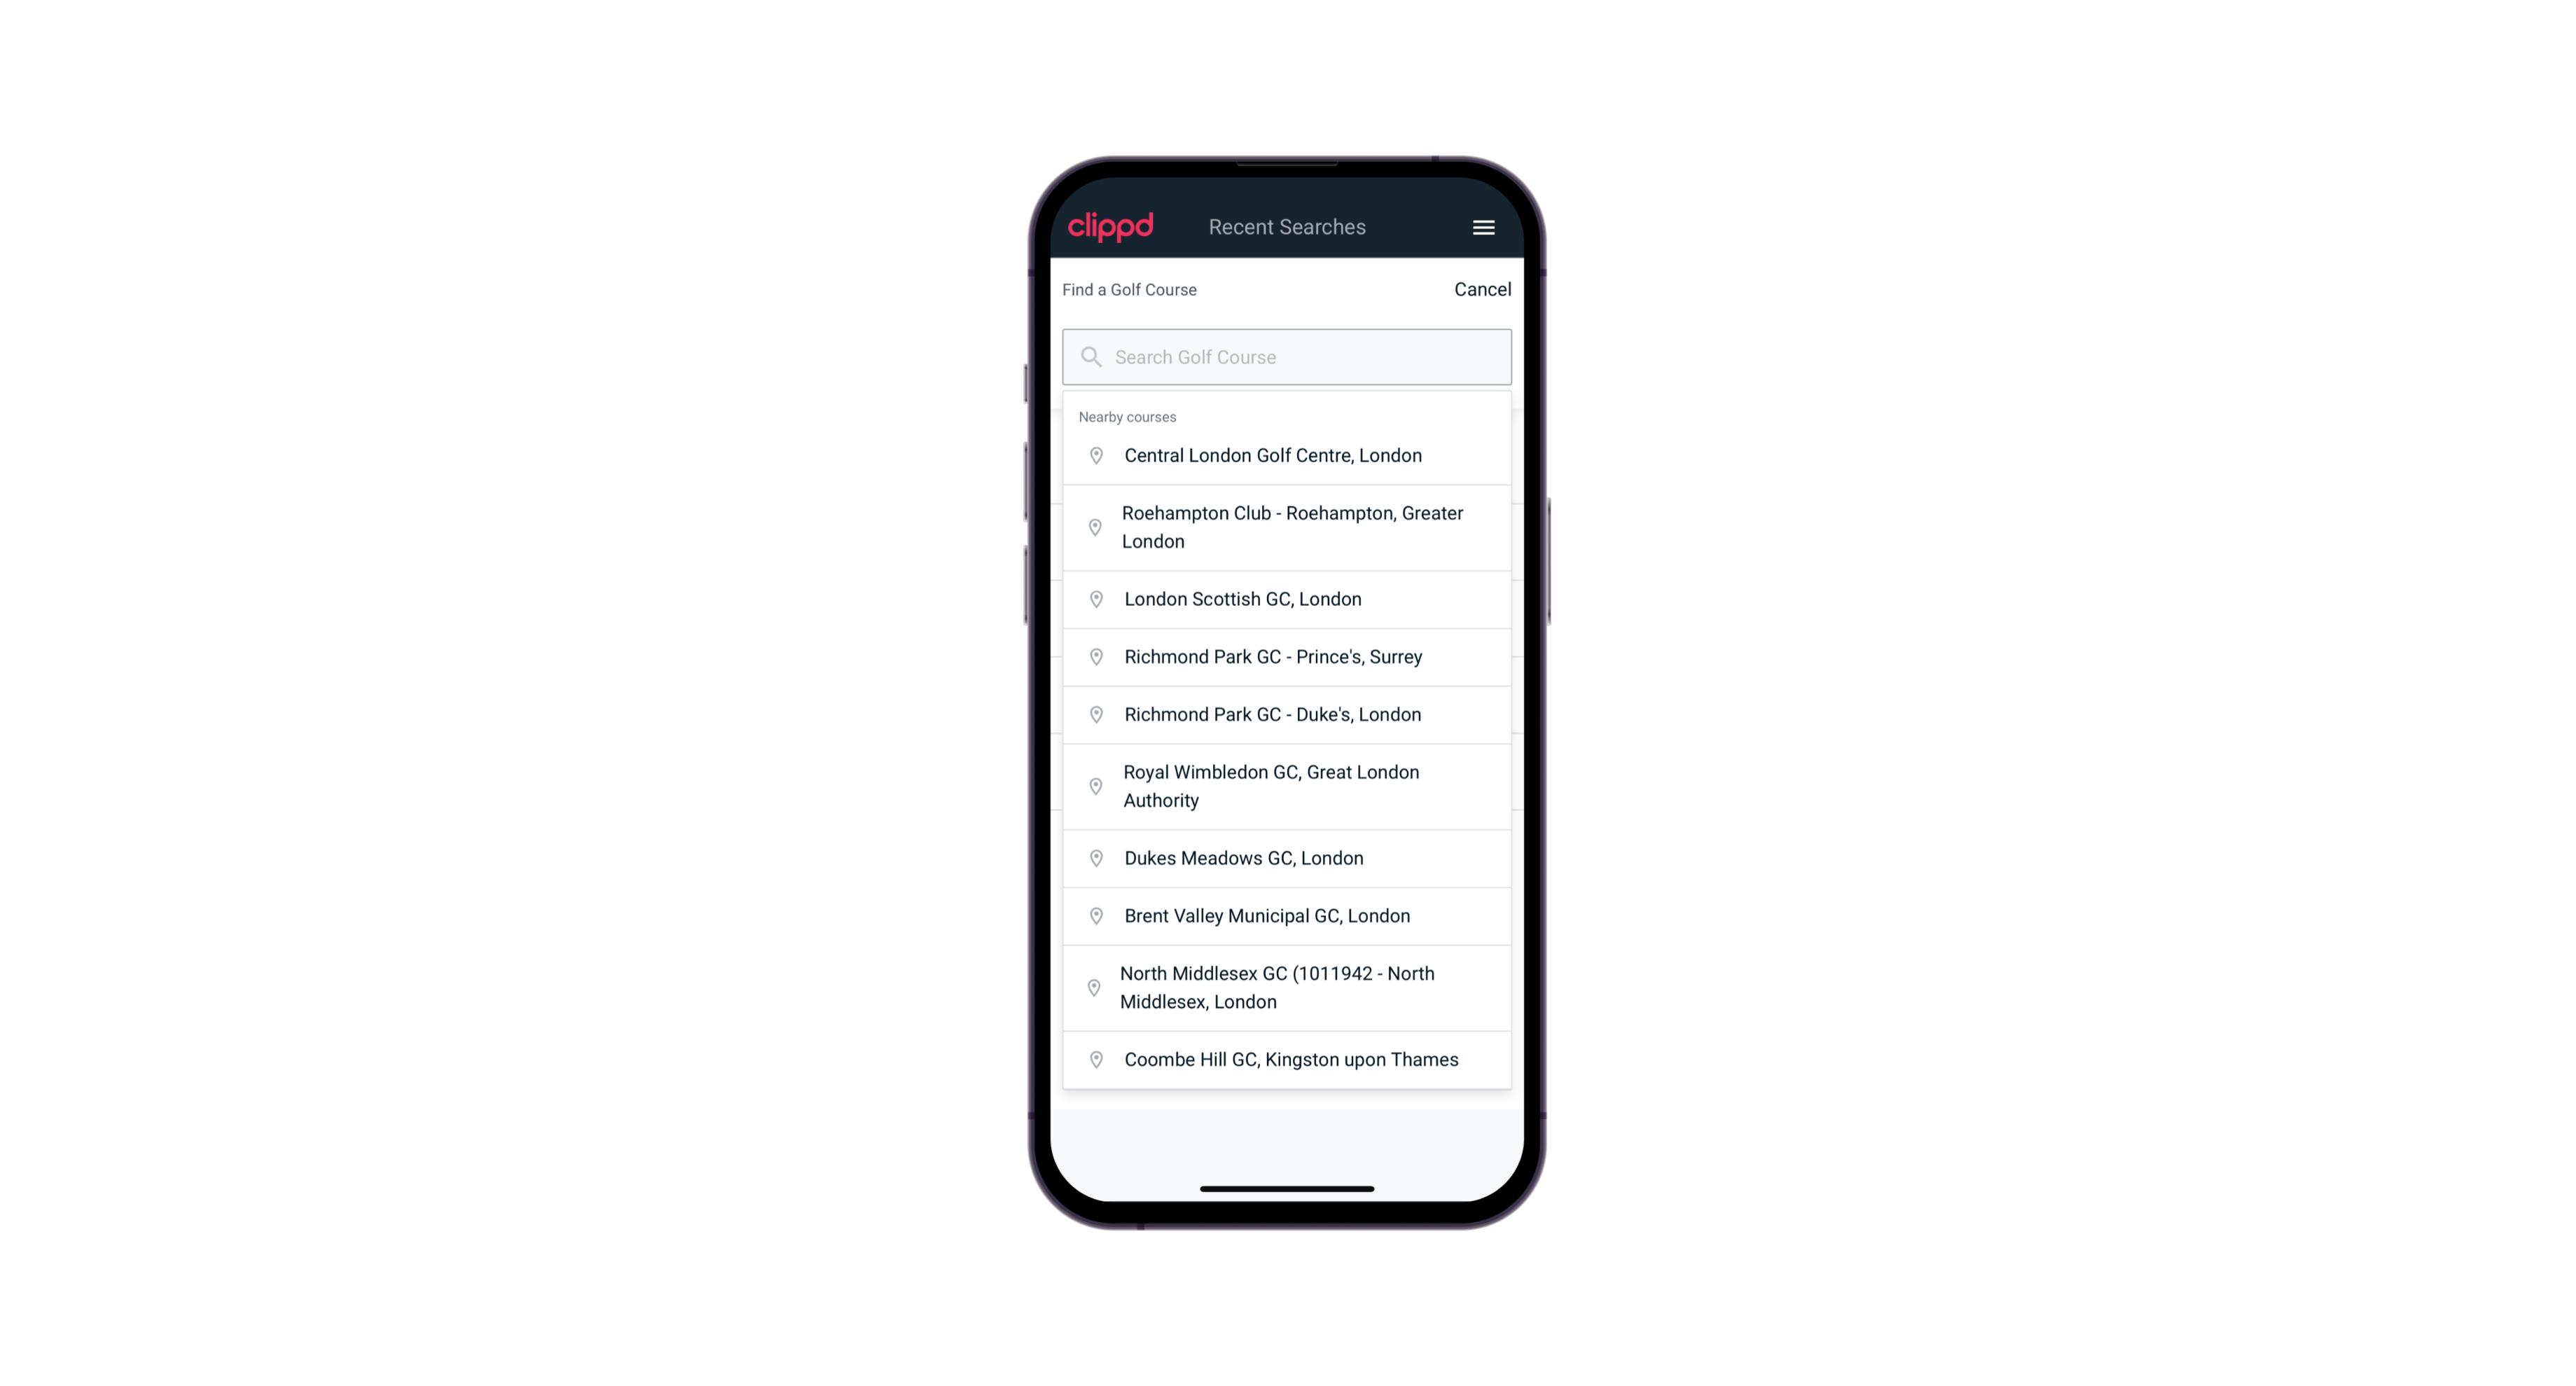Select Roehampton Club Greater London entry
Screen dimensions: 2576x1386
(x=1287, y=527)
